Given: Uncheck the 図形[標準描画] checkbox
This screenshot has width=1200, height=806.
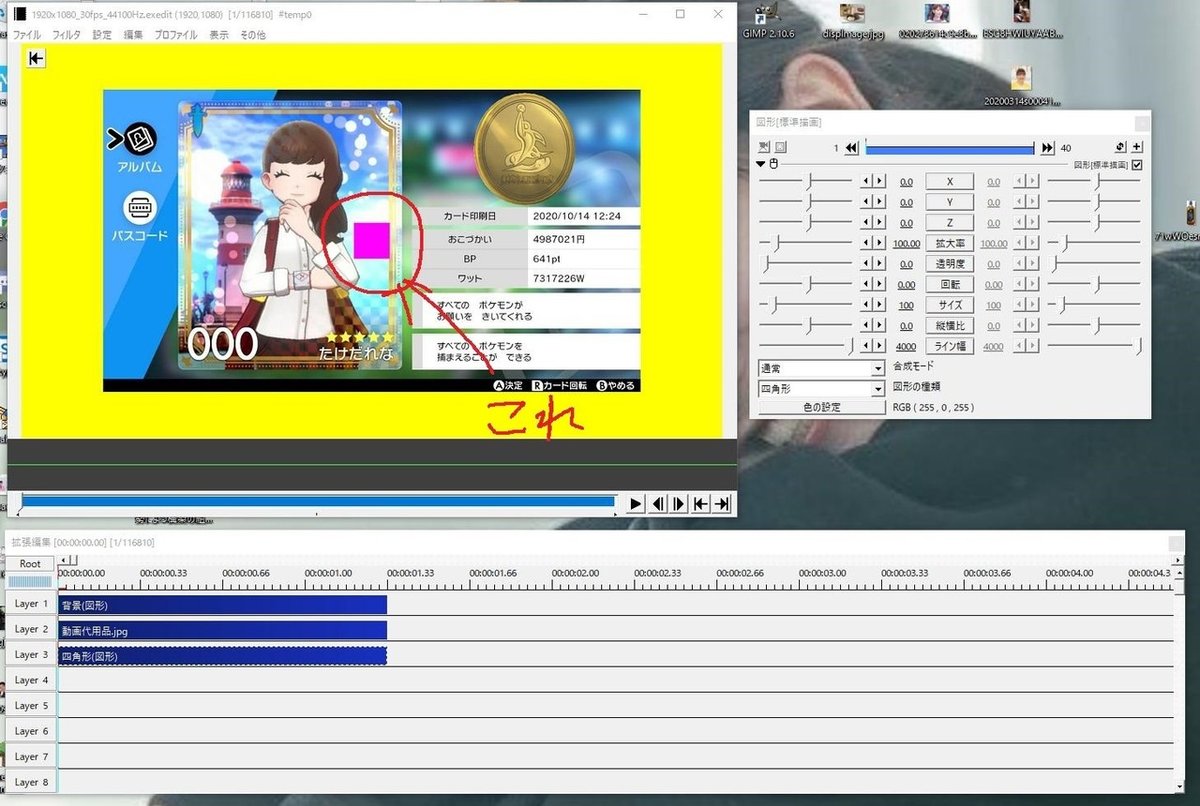Looking at the screenshot, I should point(1136,164).
